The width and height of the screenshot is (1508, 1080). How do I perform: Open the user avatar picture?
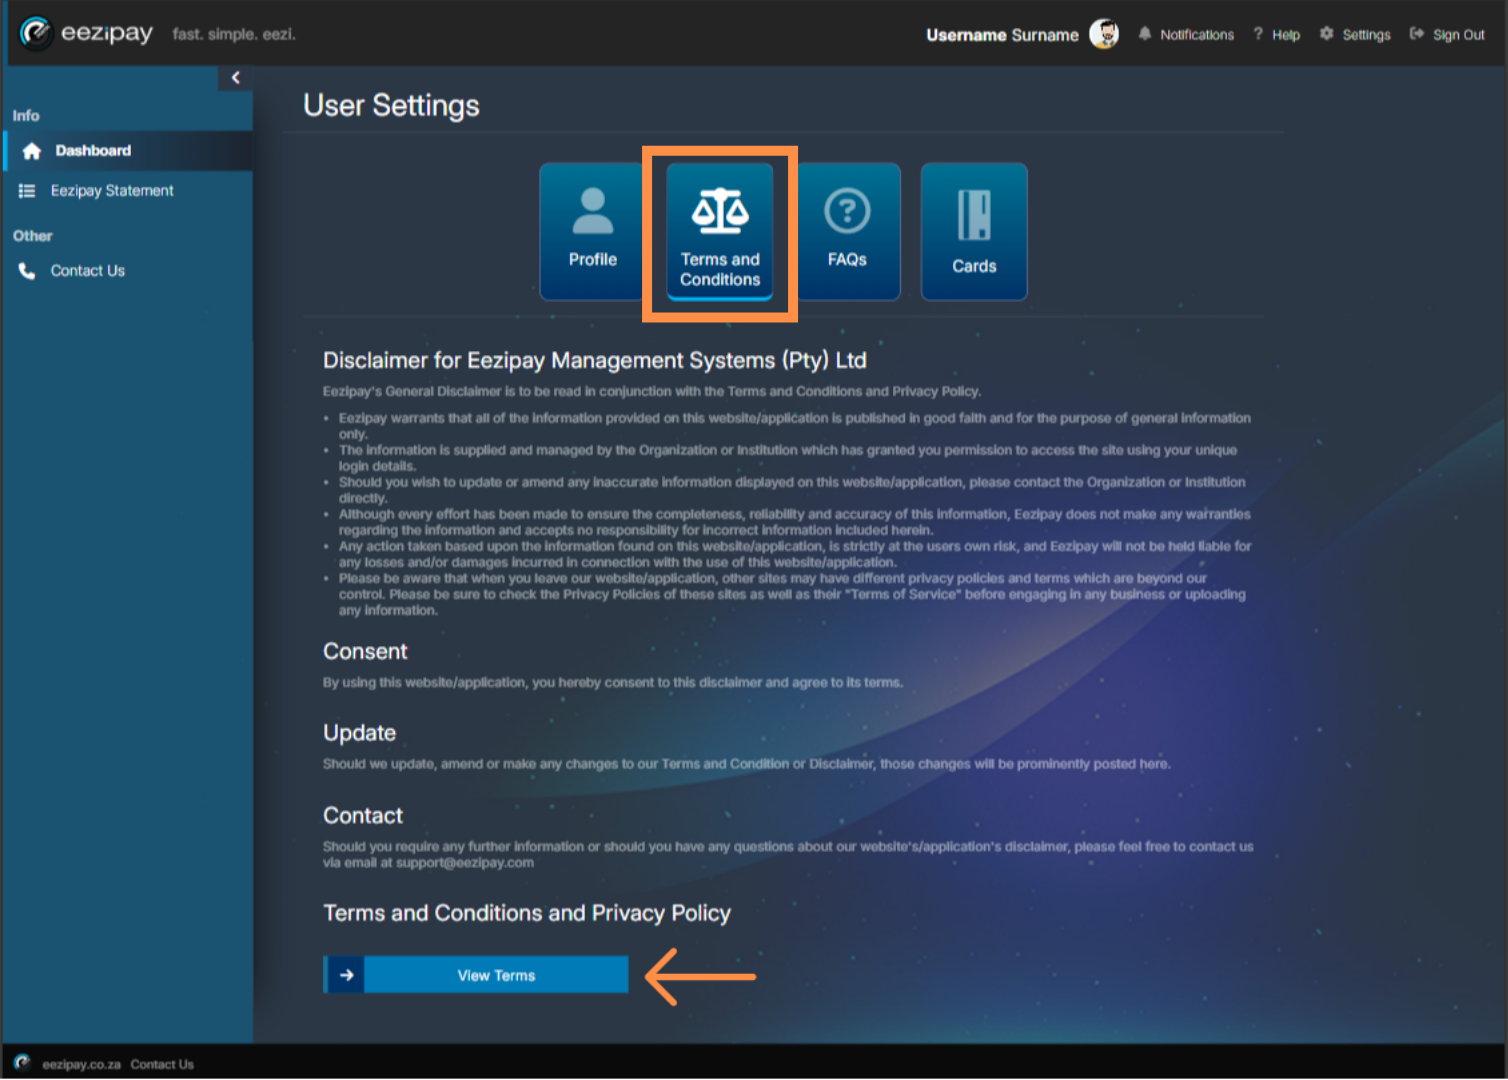[1104, 34]
